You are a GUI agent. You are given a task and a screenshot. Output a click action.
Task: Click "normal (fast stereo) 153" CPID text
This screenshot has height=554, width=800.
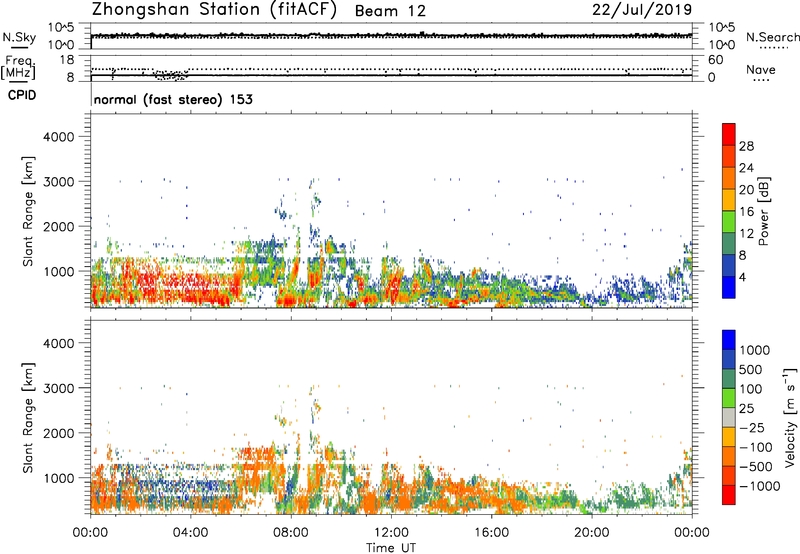click(173, 99)
